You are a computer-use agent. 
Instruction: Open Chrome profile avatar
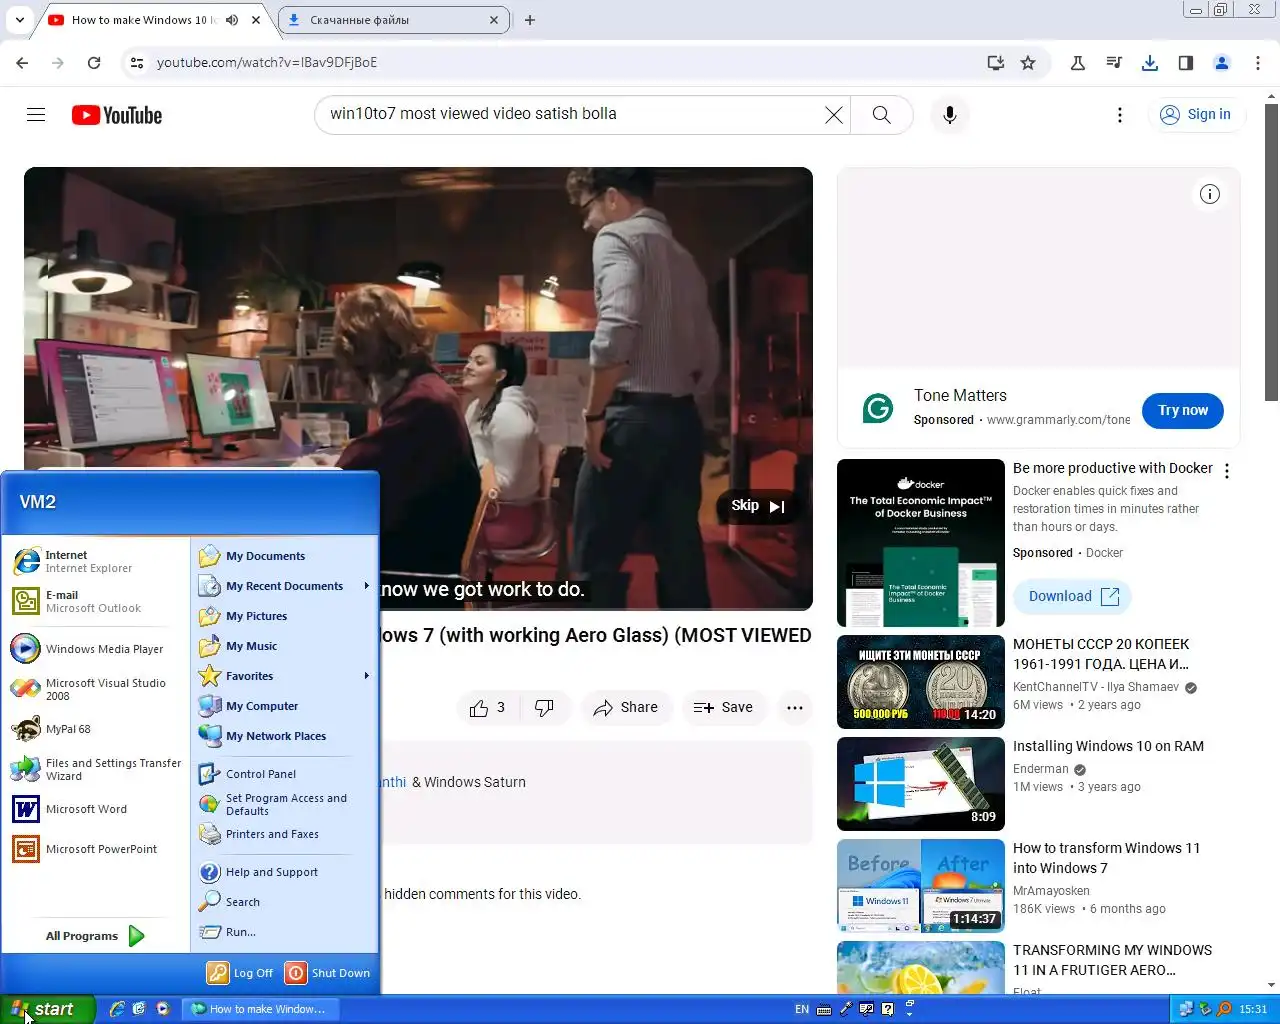[1222, 62]
